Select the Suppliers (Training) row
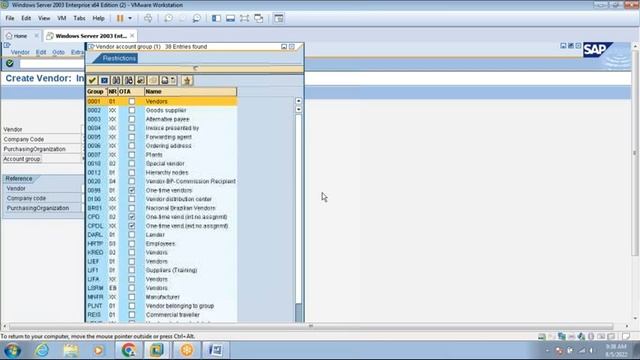 162,270
